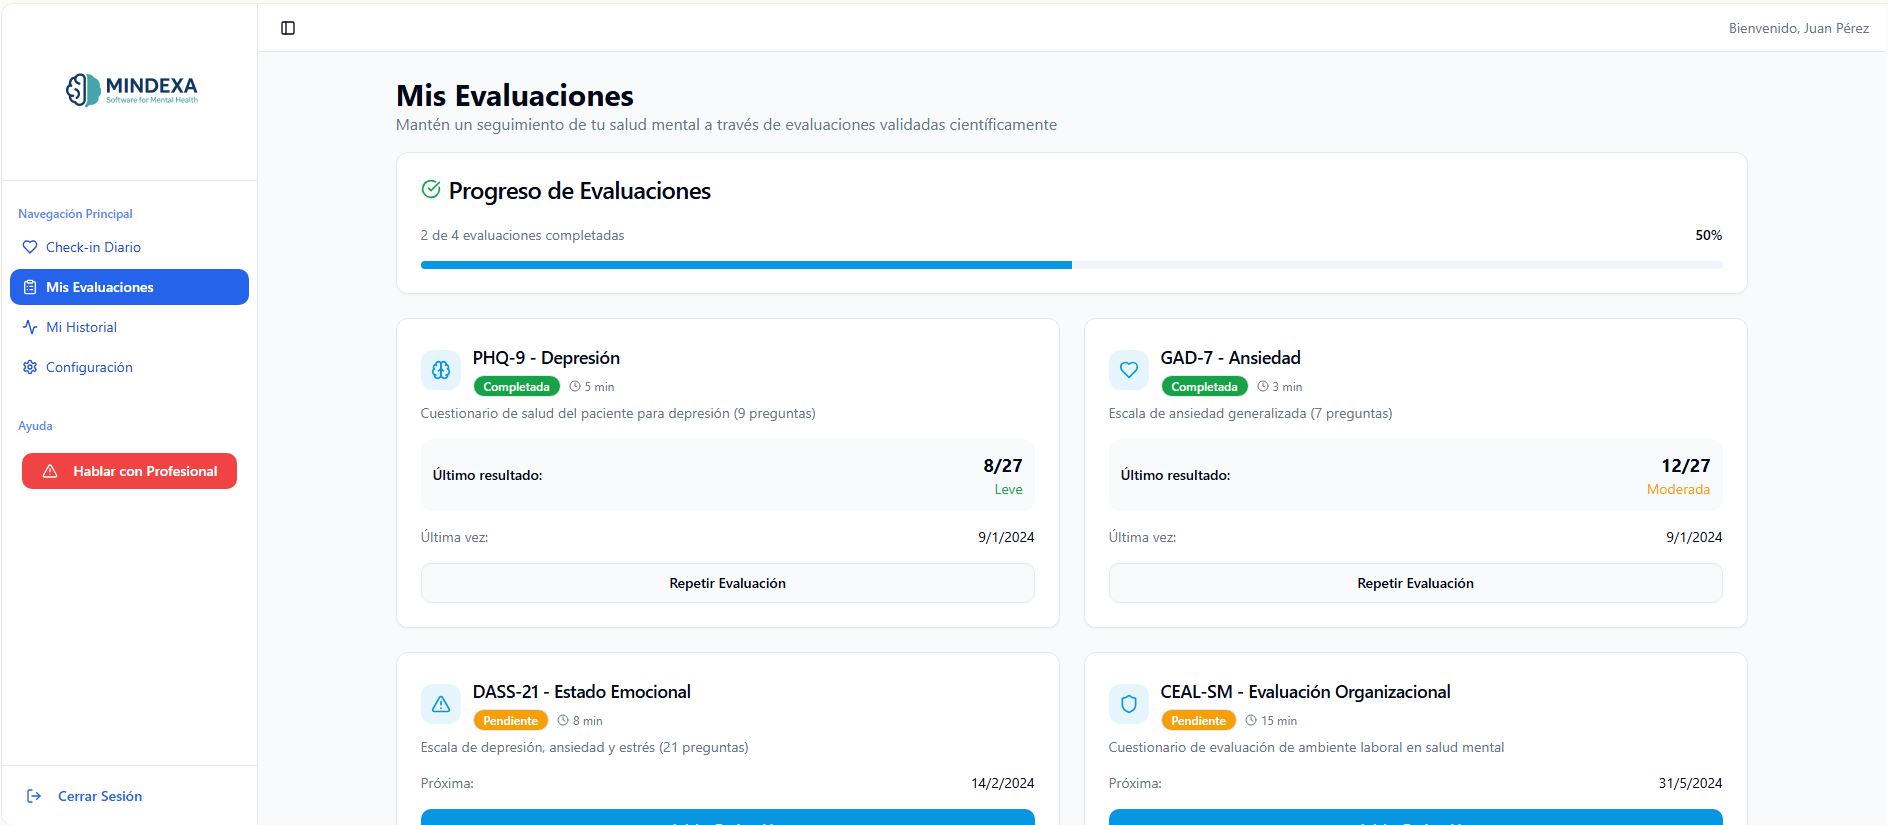Click the Pendiente badge on the DASS-21 card

pos(510,721)
